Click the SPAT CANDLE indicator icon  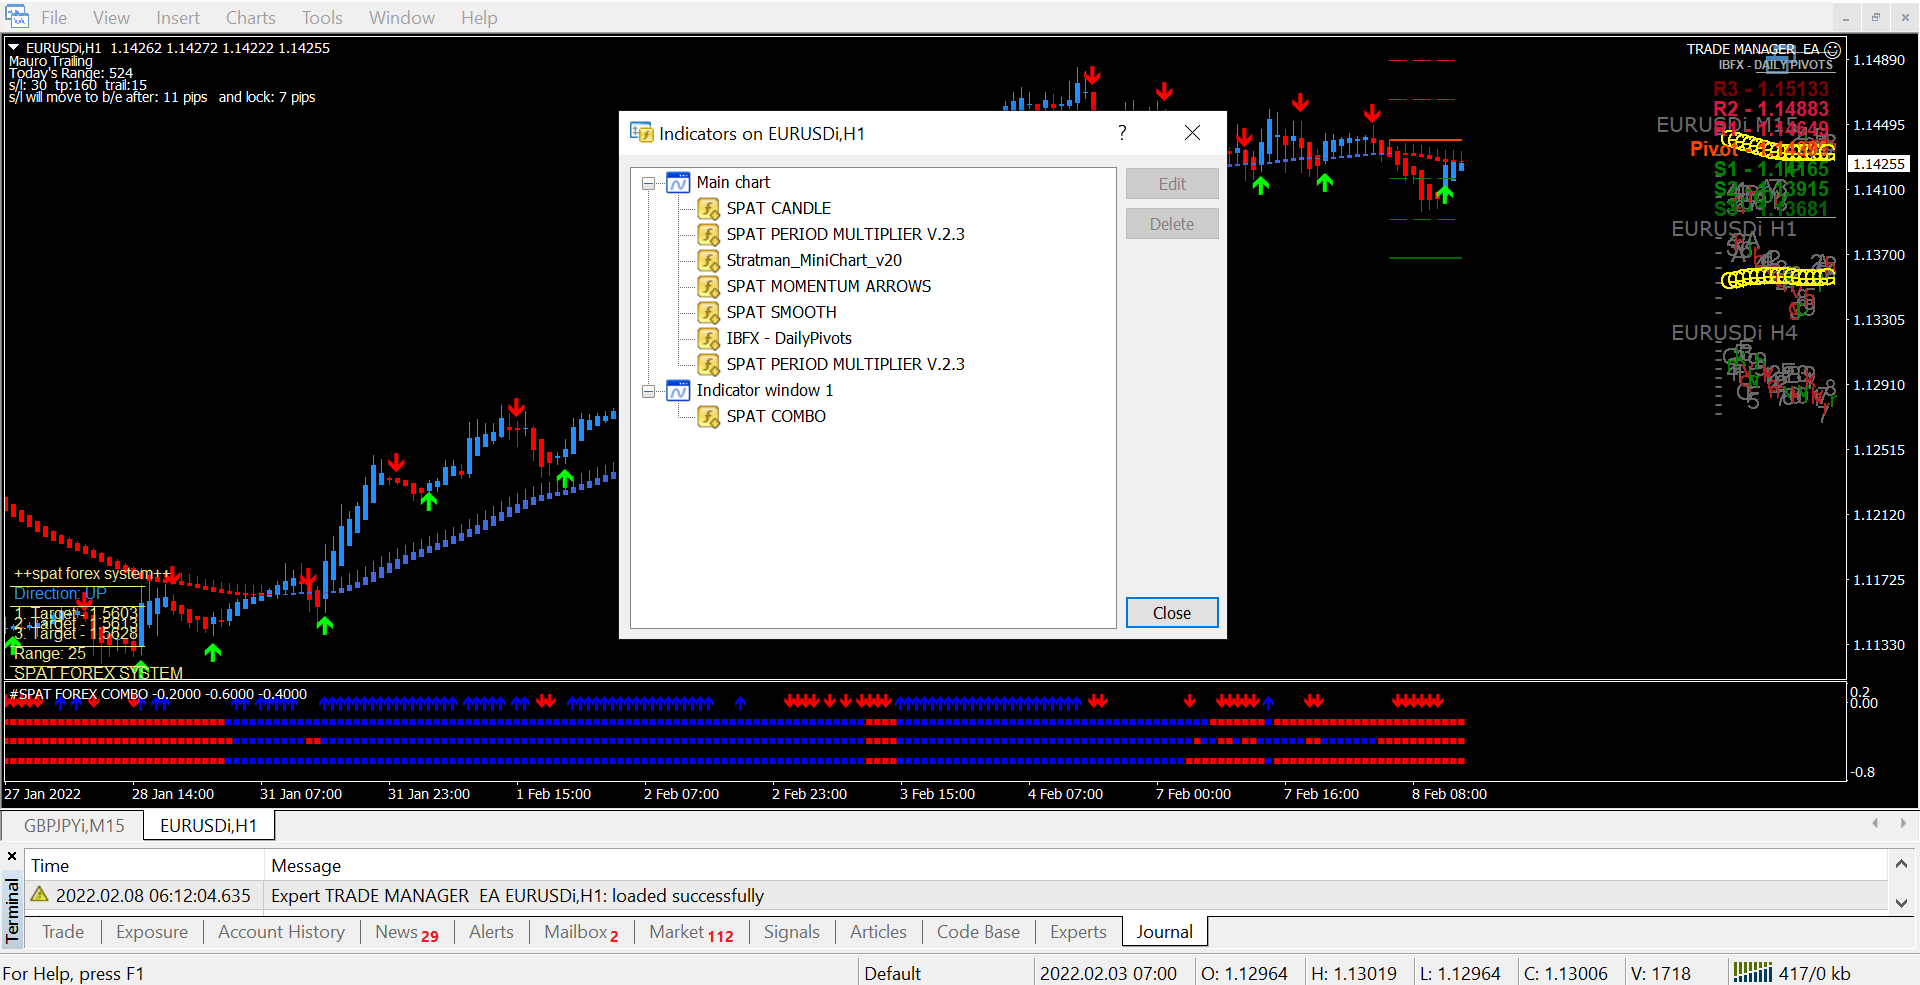708,208
